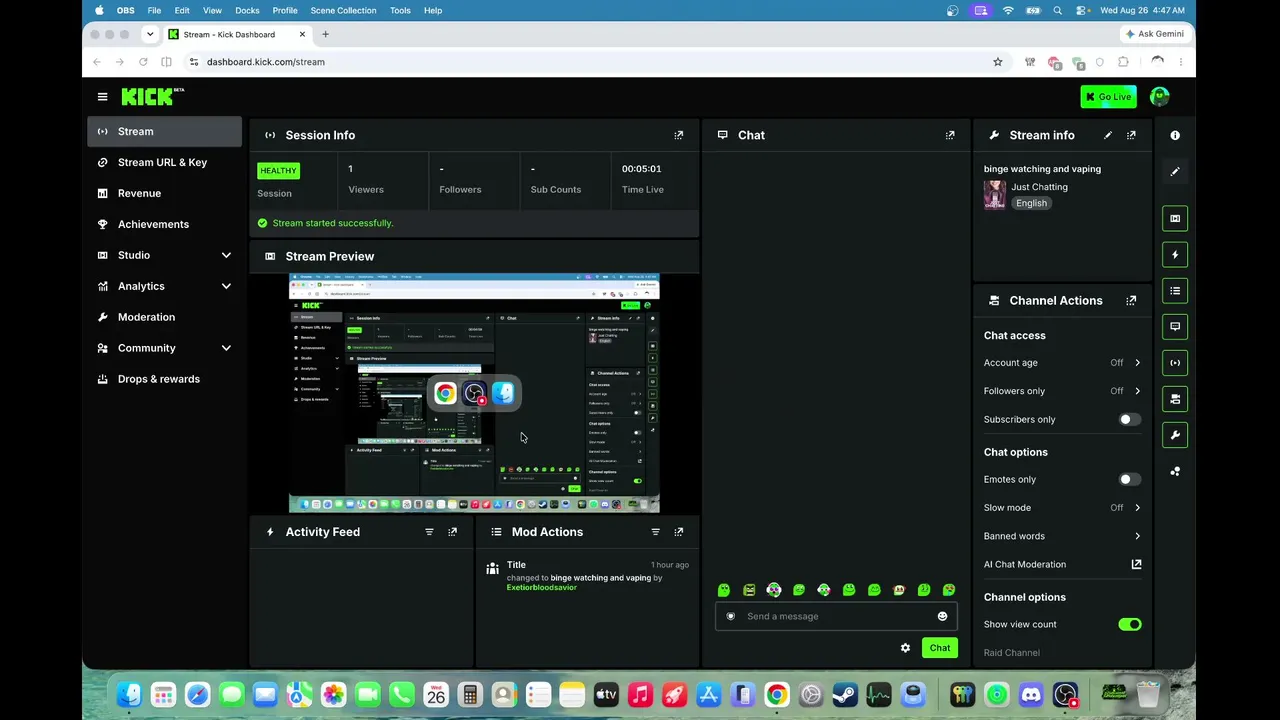The width and height of the screenshot is (1280, 720).
Task: Click the info icon in the right rail
Action: 1175,135
